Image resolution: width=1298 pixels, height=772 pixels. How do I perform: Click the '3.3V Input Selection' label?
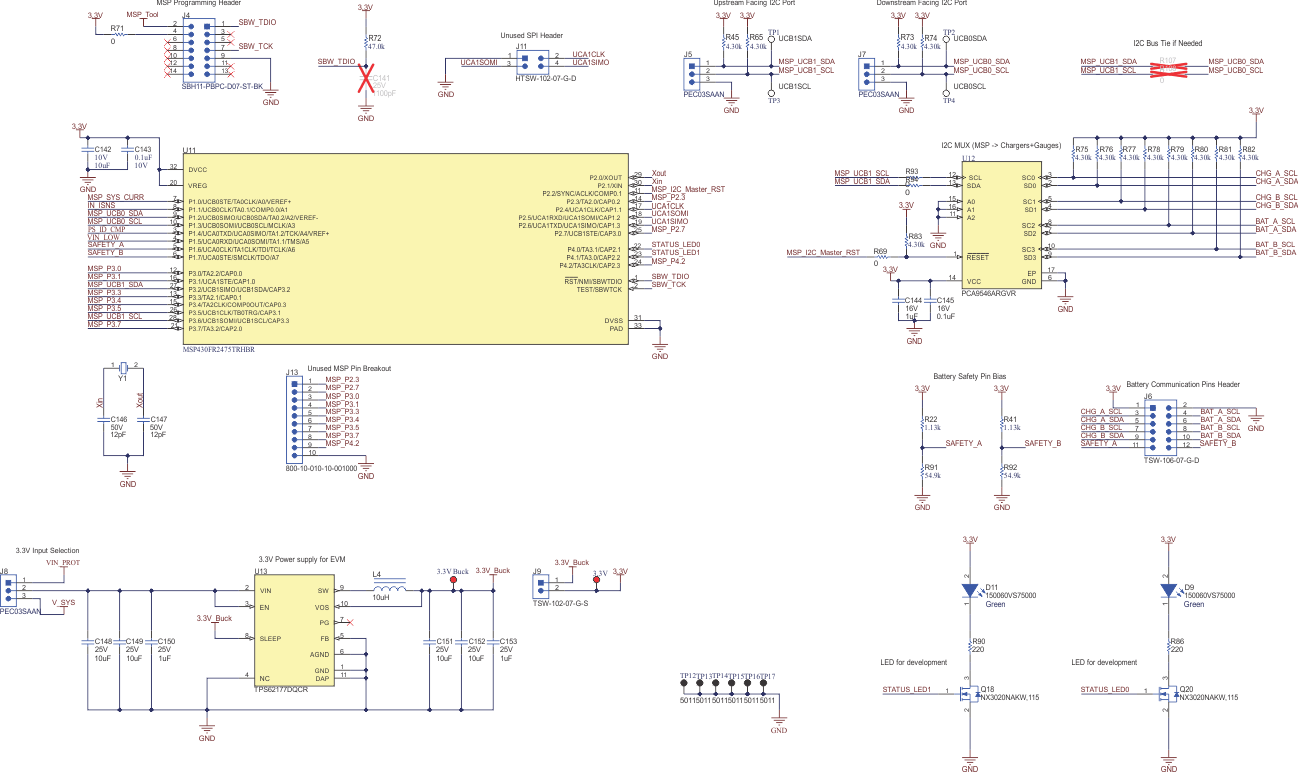47,551
